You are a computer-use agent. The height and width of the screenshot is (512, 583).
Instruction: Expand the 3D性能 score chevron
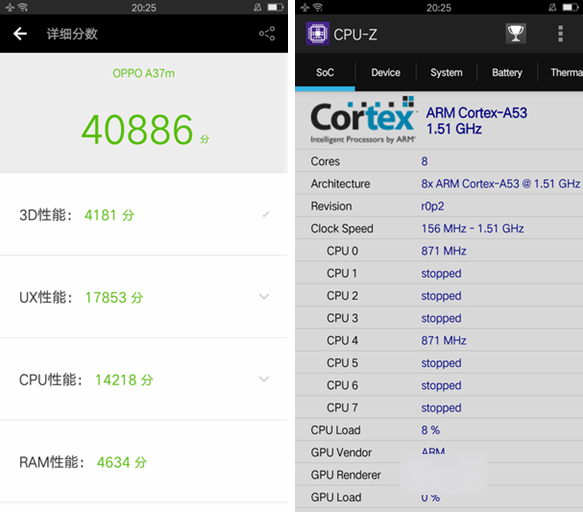pos(265,214)
